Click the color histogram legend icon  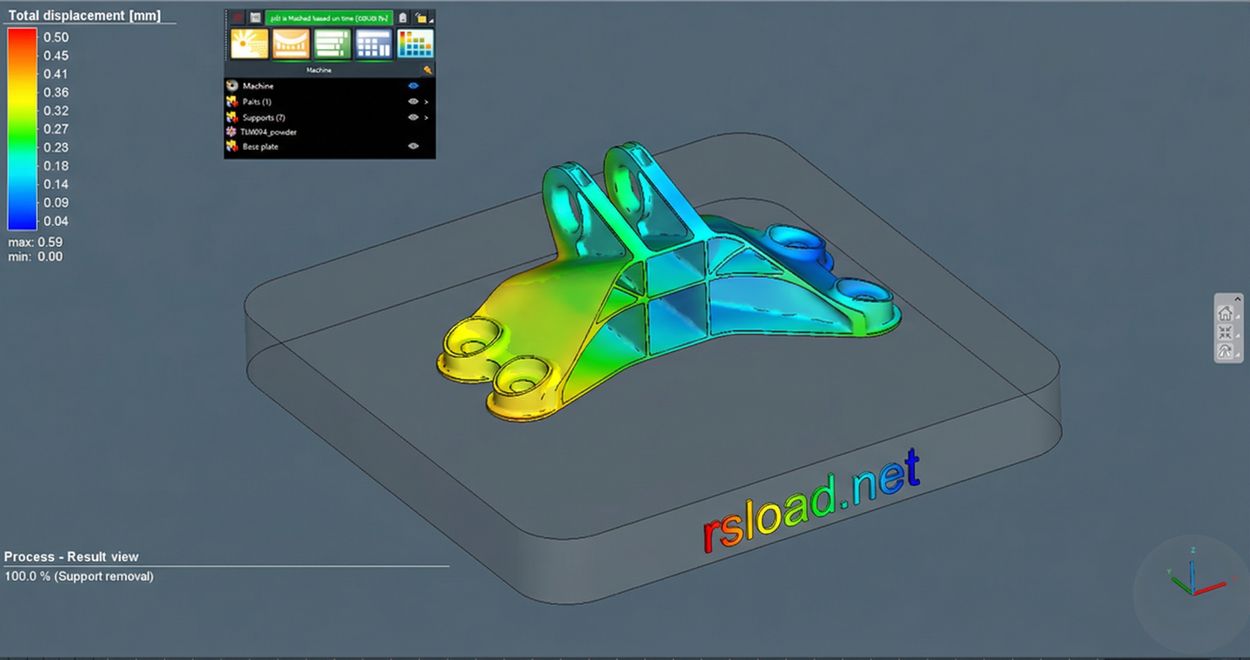pos(415,43)
